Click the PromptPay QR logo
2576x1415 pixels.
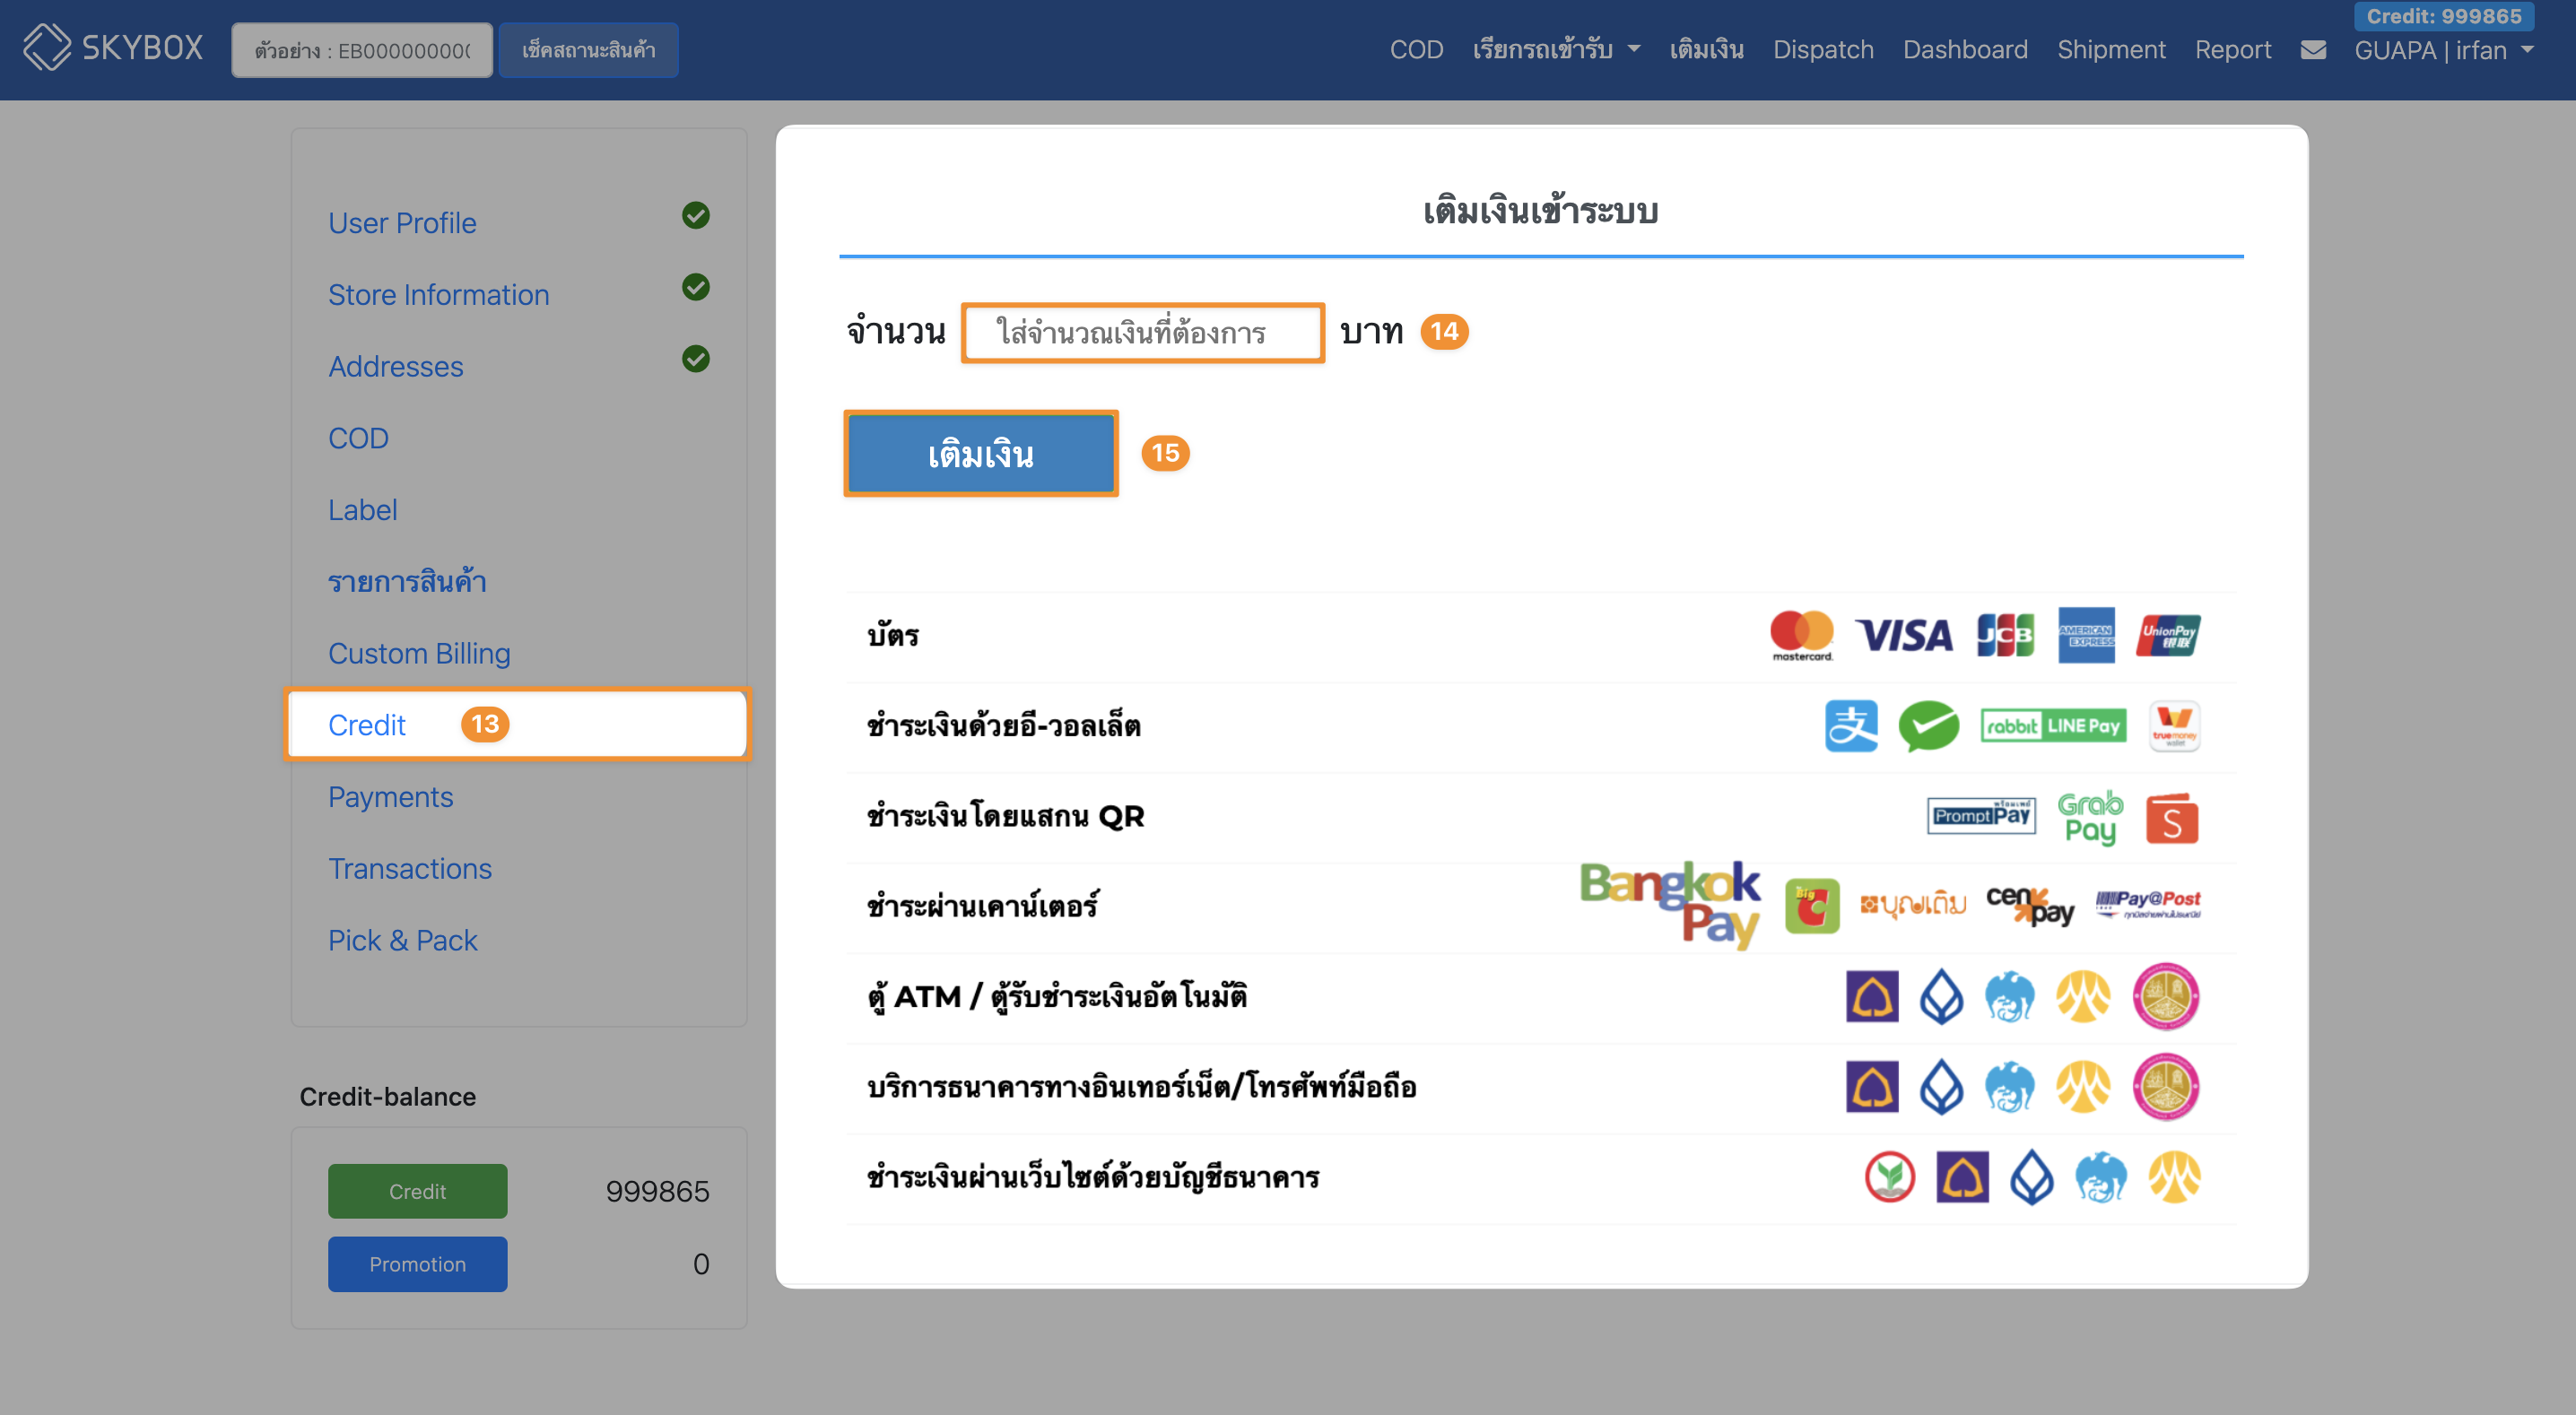click(x=1981, y=815)
